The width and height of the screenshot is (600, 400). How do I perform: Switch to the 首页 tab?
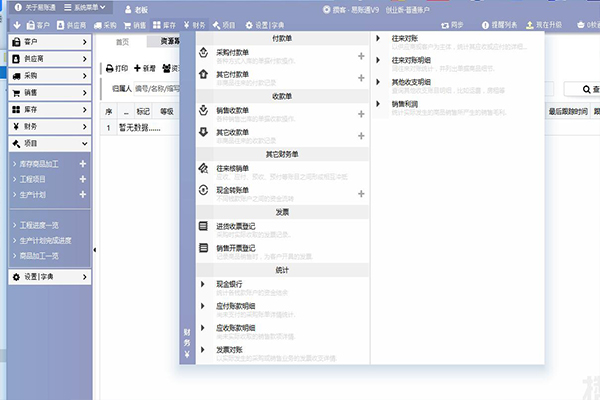122,42
